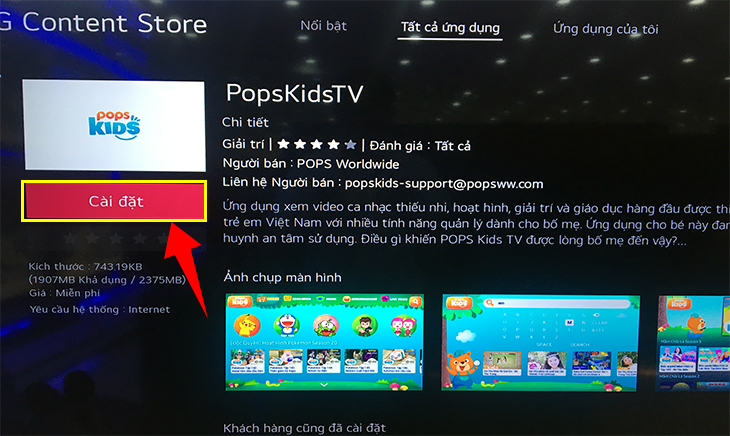The height and width of the screenshot is (436, 730).
Task: Select the Doraemon icon in the first screenshot
Action: 287,325
